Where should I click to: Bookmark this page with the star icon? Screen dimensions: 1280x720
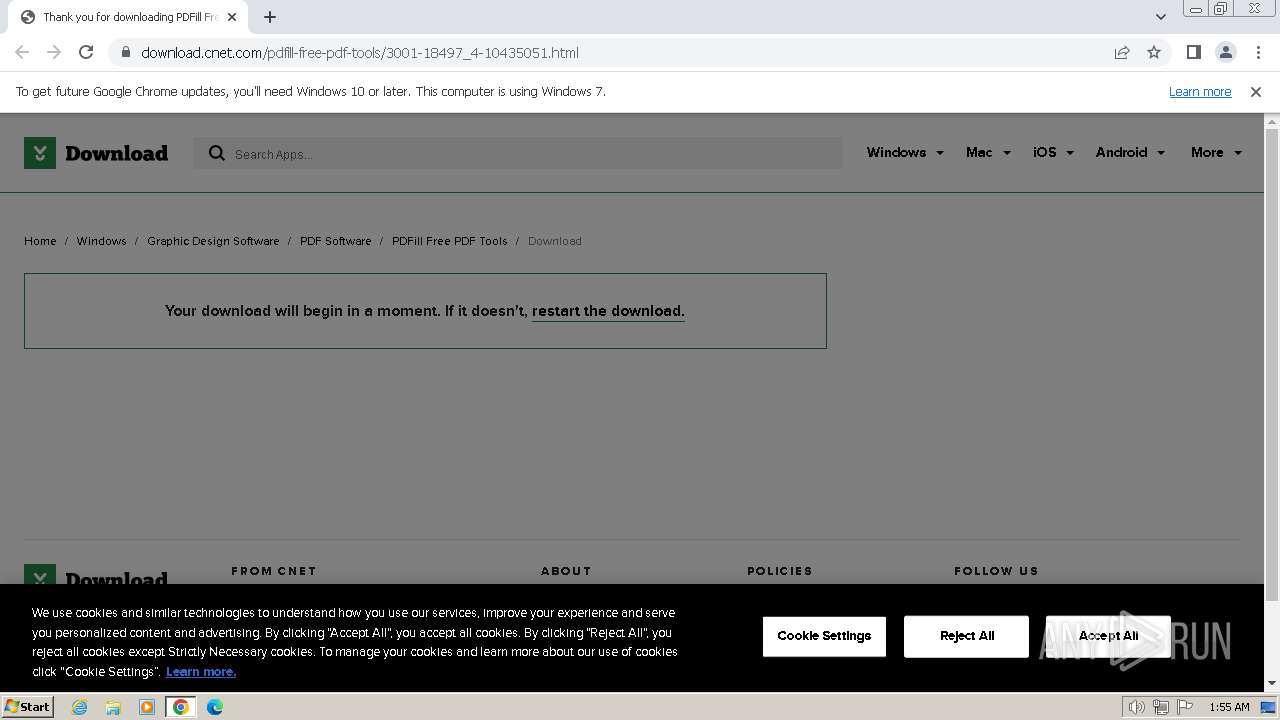1154,52
